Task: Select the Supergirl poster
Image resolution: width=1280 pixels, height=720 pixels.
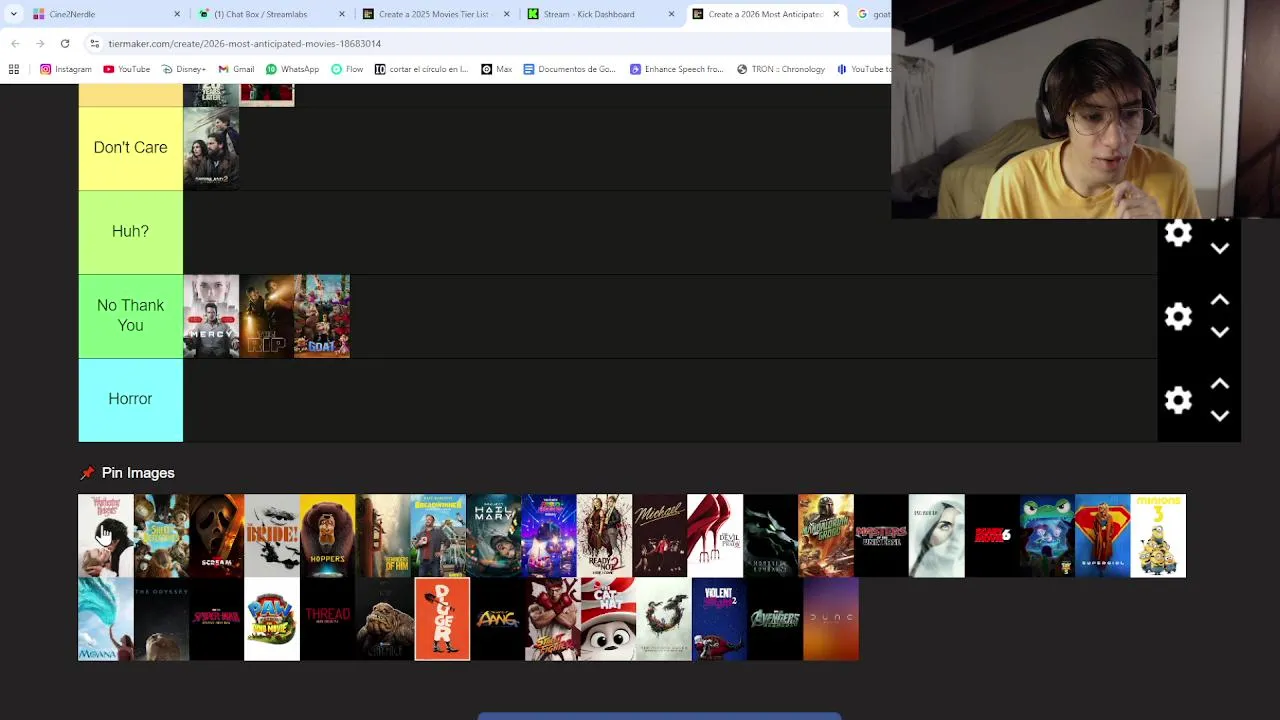Action: click(1103, 536)
